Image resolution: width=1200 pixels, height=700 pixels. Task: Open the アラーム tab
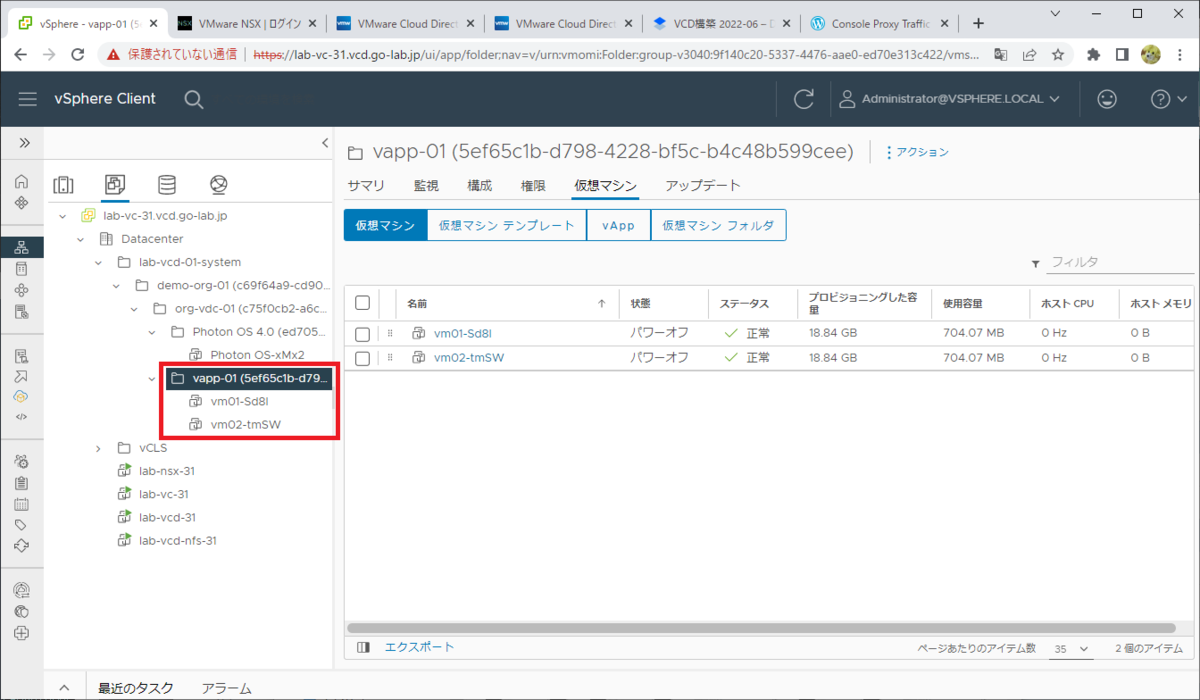[226, 688]
